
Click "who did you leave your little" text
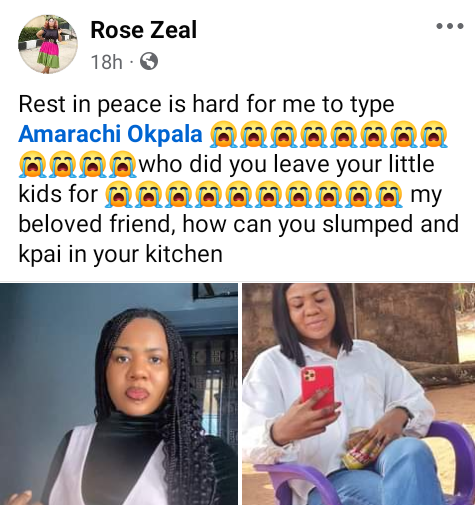coord(286,164)
